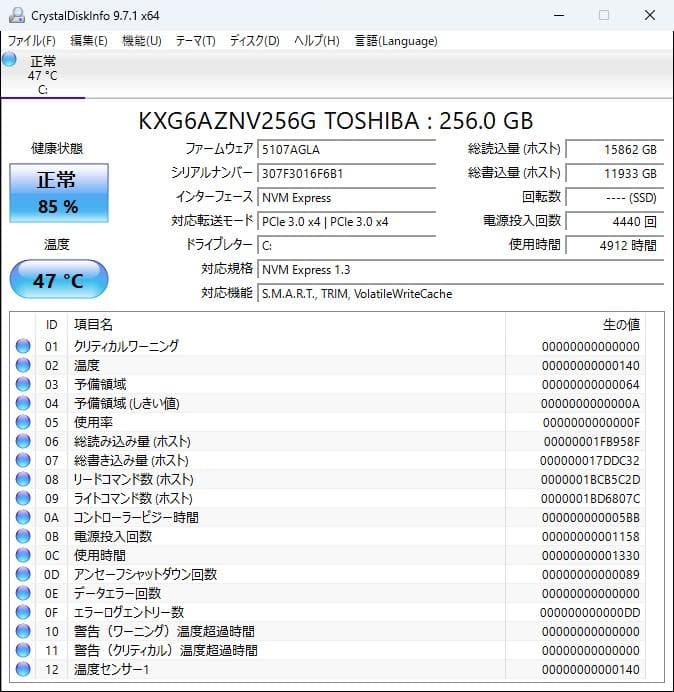Click status orb of 総読み込み量 (ホスト) row
Image resolution: width=674 pixels, height=692 pixels.
pyautogui.click(x=23, y=441)
